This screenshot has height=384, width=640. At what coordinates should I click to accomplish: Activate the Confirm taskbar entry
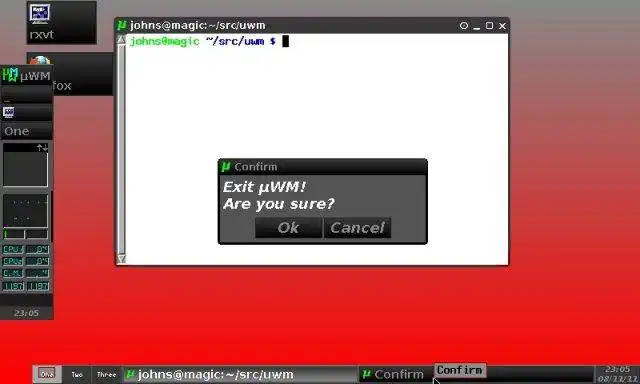coord(395,374)
